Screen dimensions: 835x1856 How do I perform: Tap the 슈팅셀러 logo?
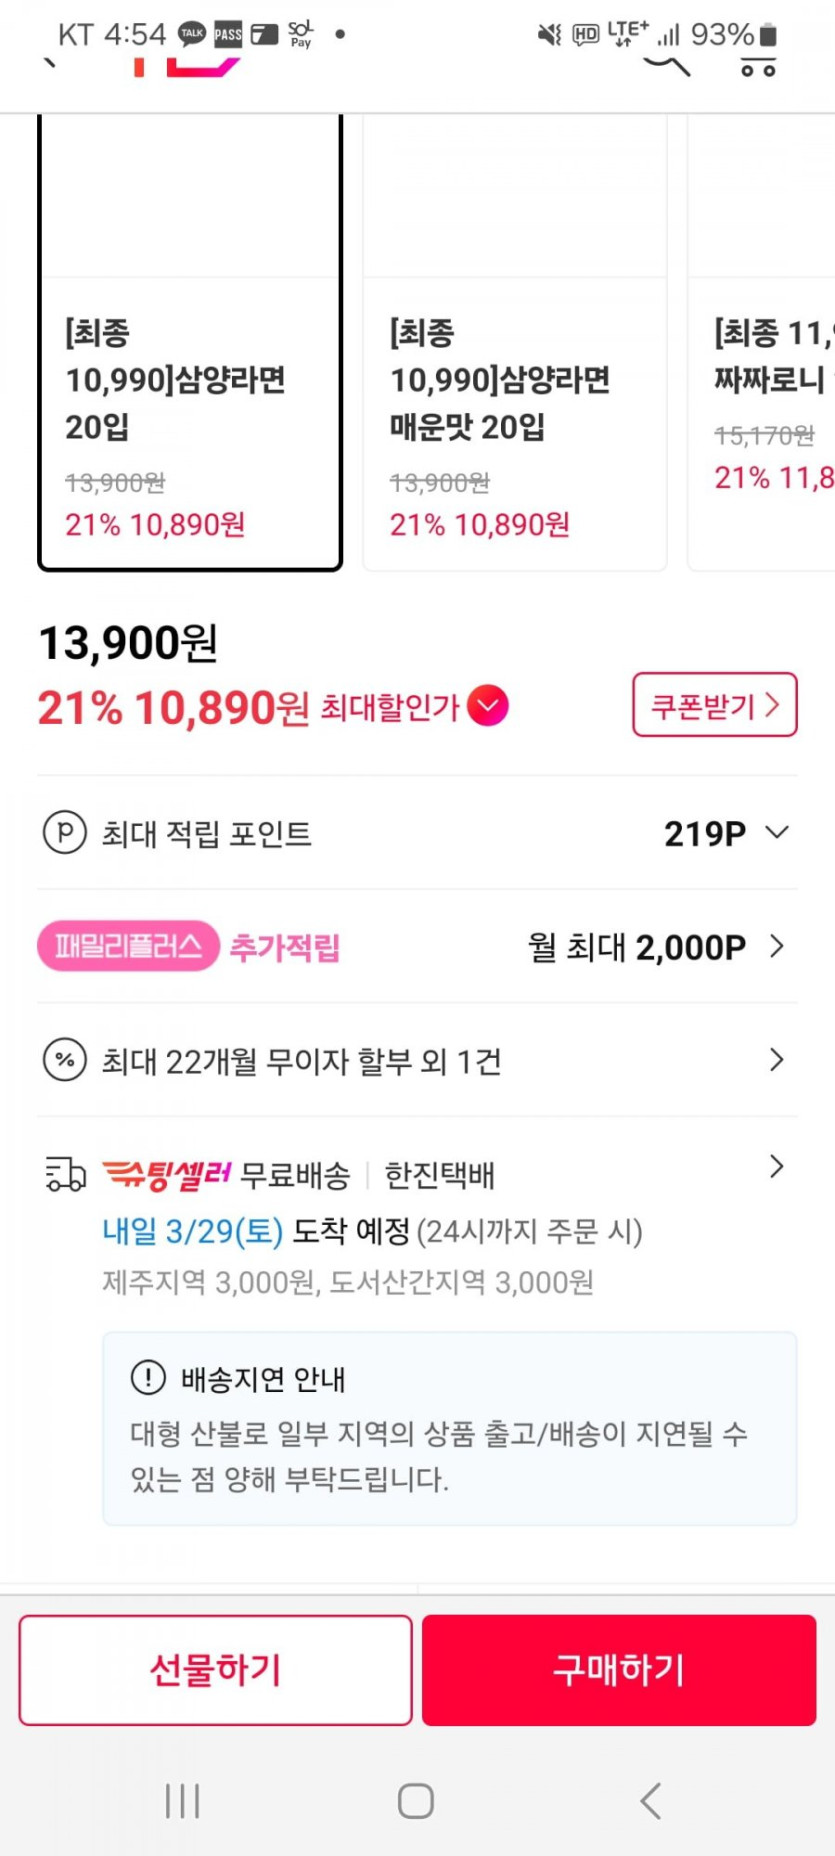(167, 1175)
